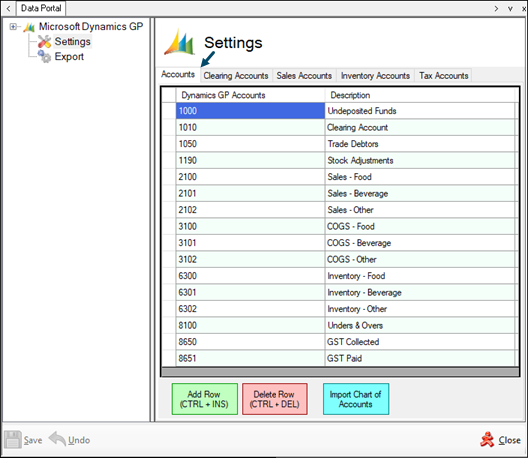Select account cell 2101
528x458 pixels.
(x=250, y=193)
